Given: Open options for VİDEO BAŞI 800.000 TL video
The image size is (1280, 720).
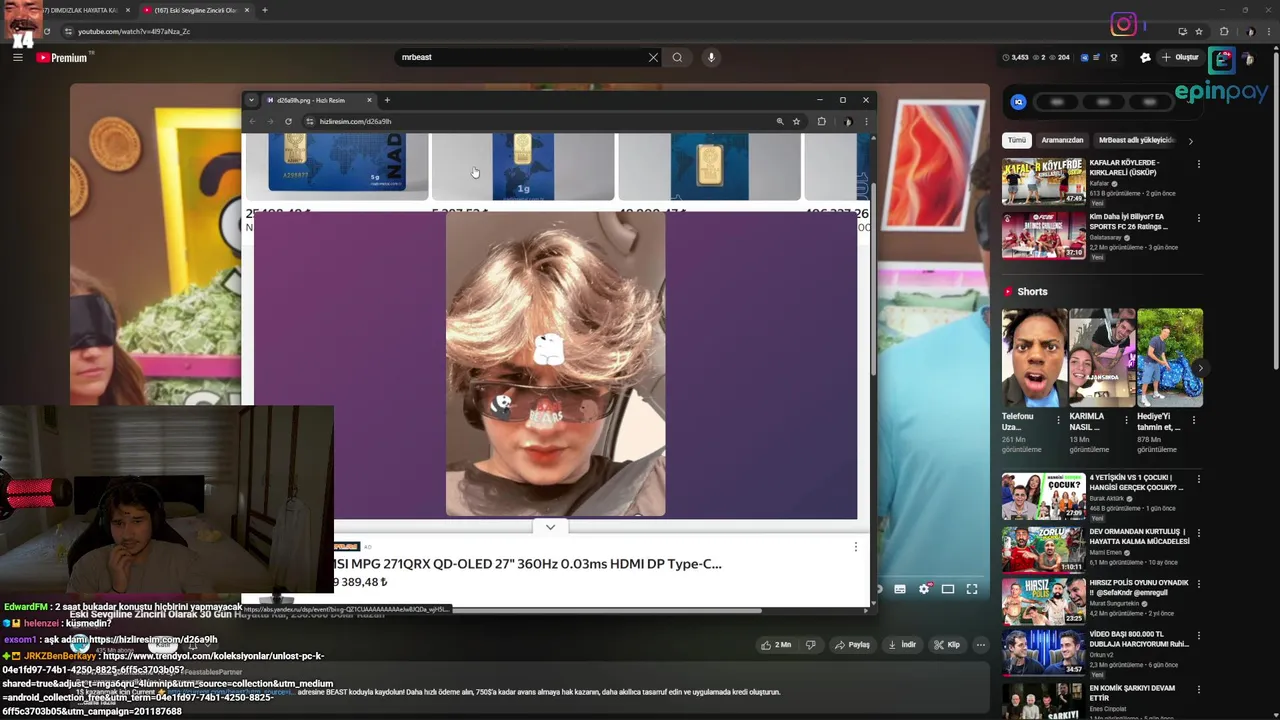Looking at the screenshot, I should pyautogui.click(x=1198, y=636).
